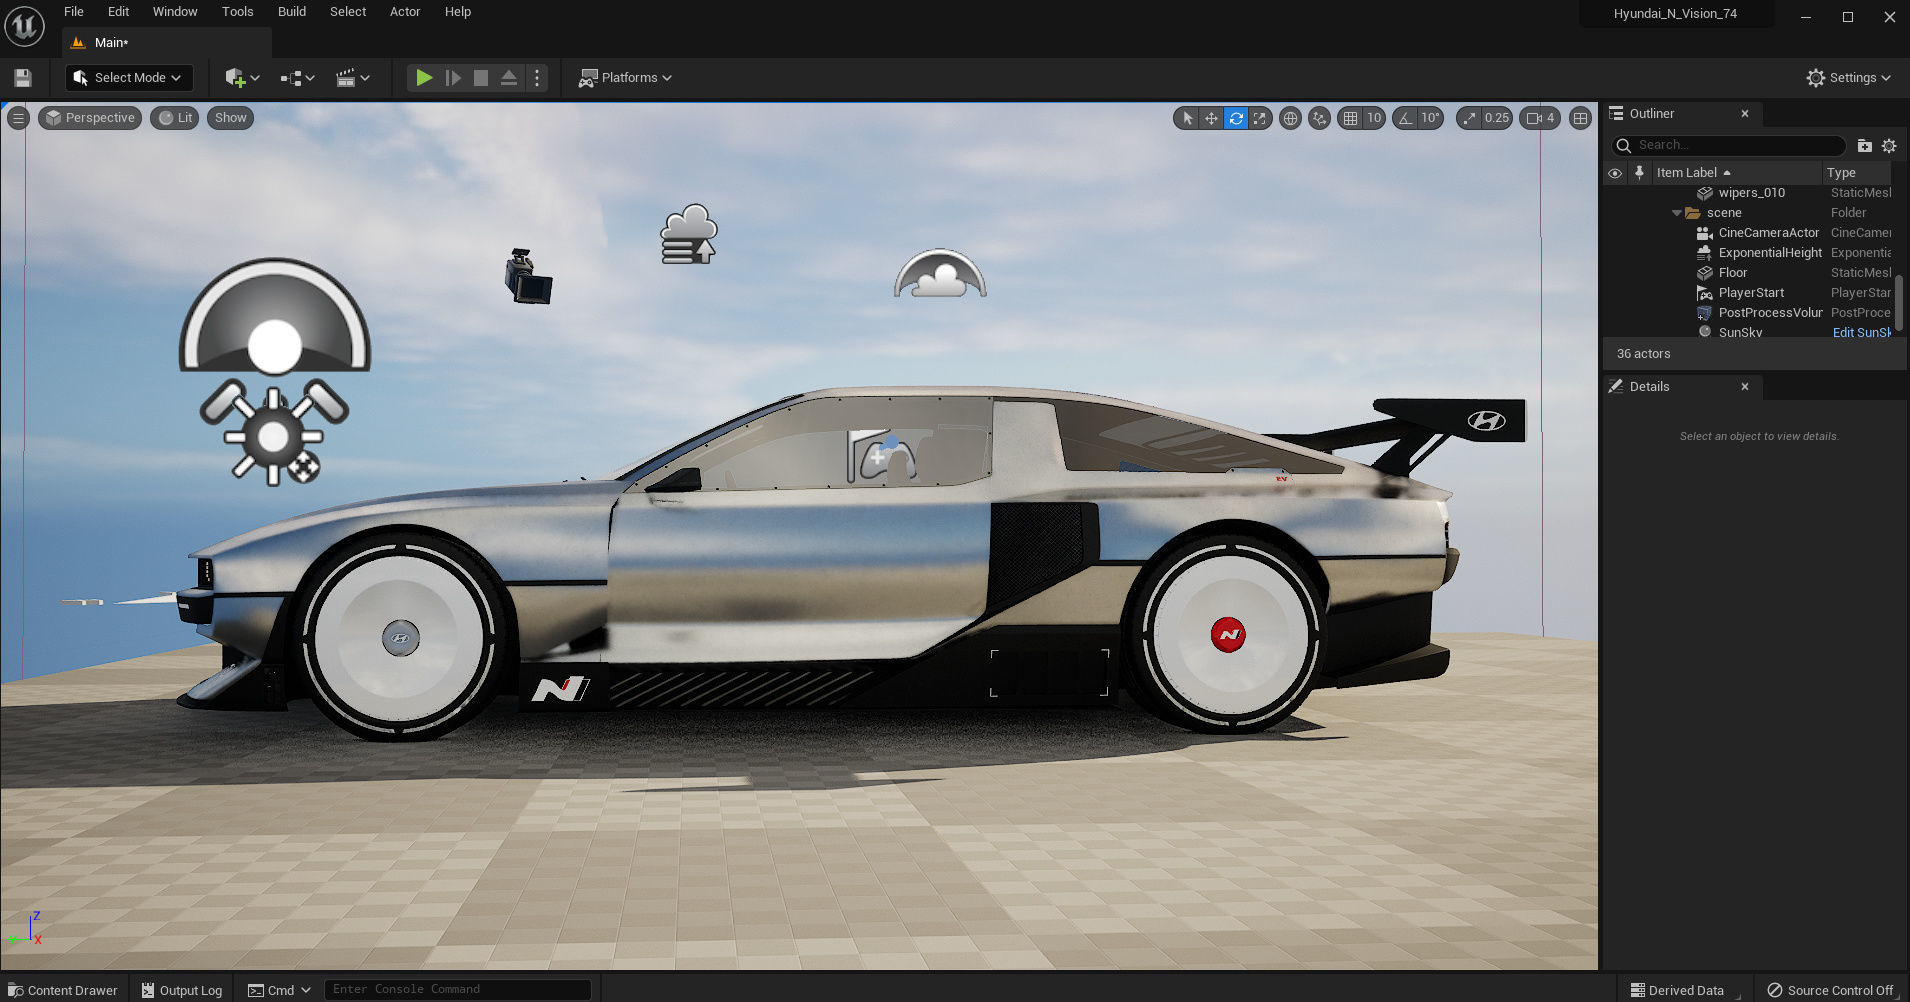
Task: Activate the Scale tool
Action: (x=1260, y=118)
